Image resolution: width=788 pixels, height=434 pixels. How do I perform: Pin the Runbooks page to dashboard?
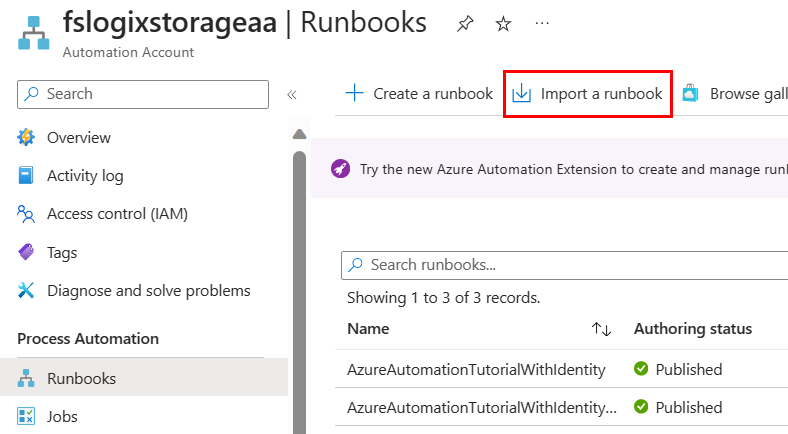click(465, 24)
